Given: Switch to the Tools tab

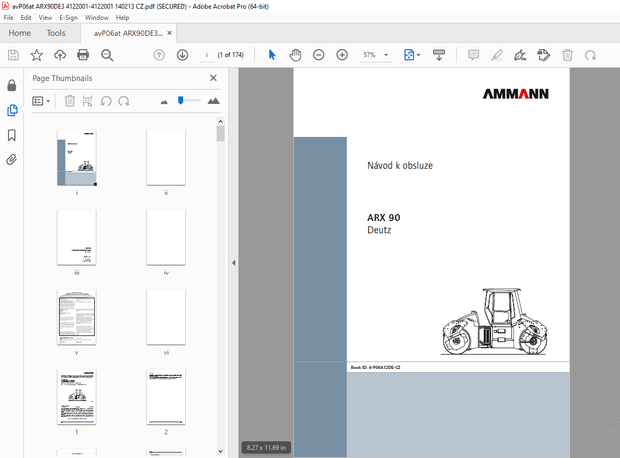Looking at the screenshot, I should click(56, 33).
